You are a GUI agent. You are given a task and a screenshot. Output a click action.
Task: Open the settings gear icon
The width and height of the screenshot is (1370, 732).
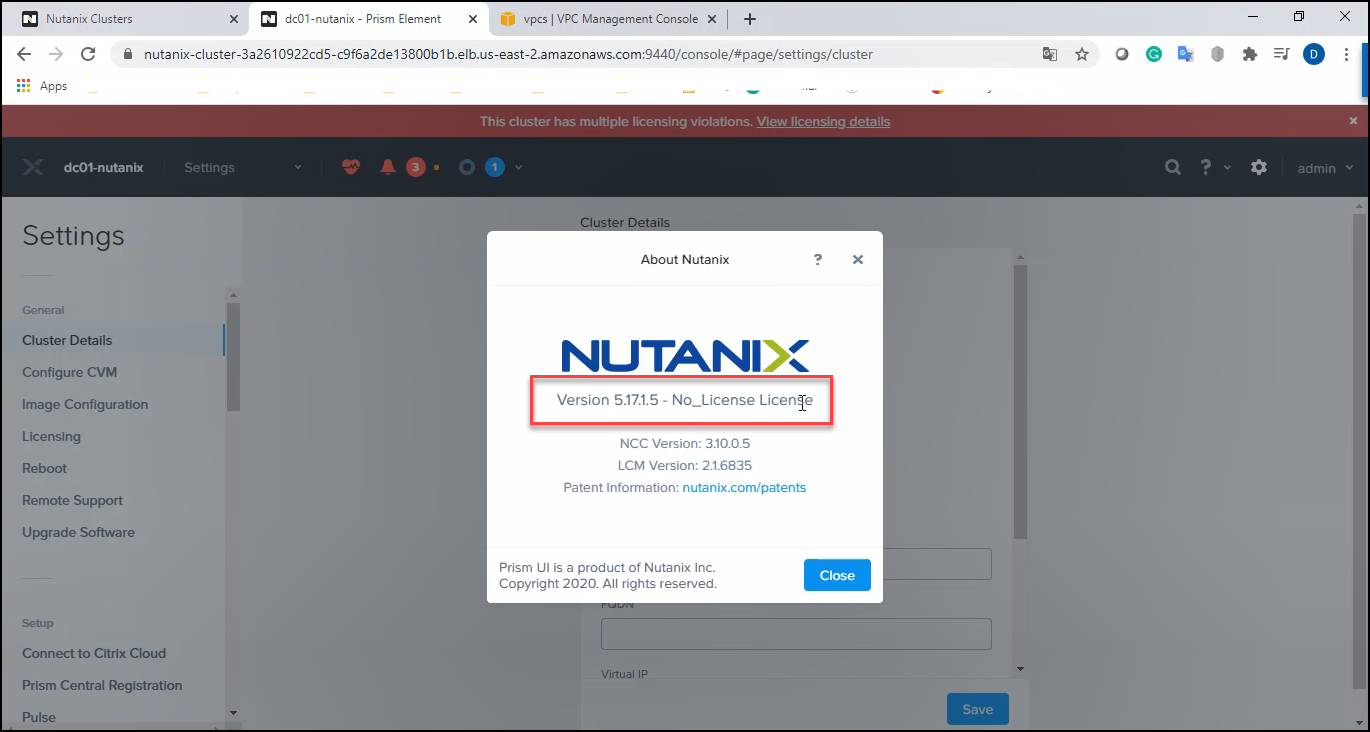click(1259, 168)
